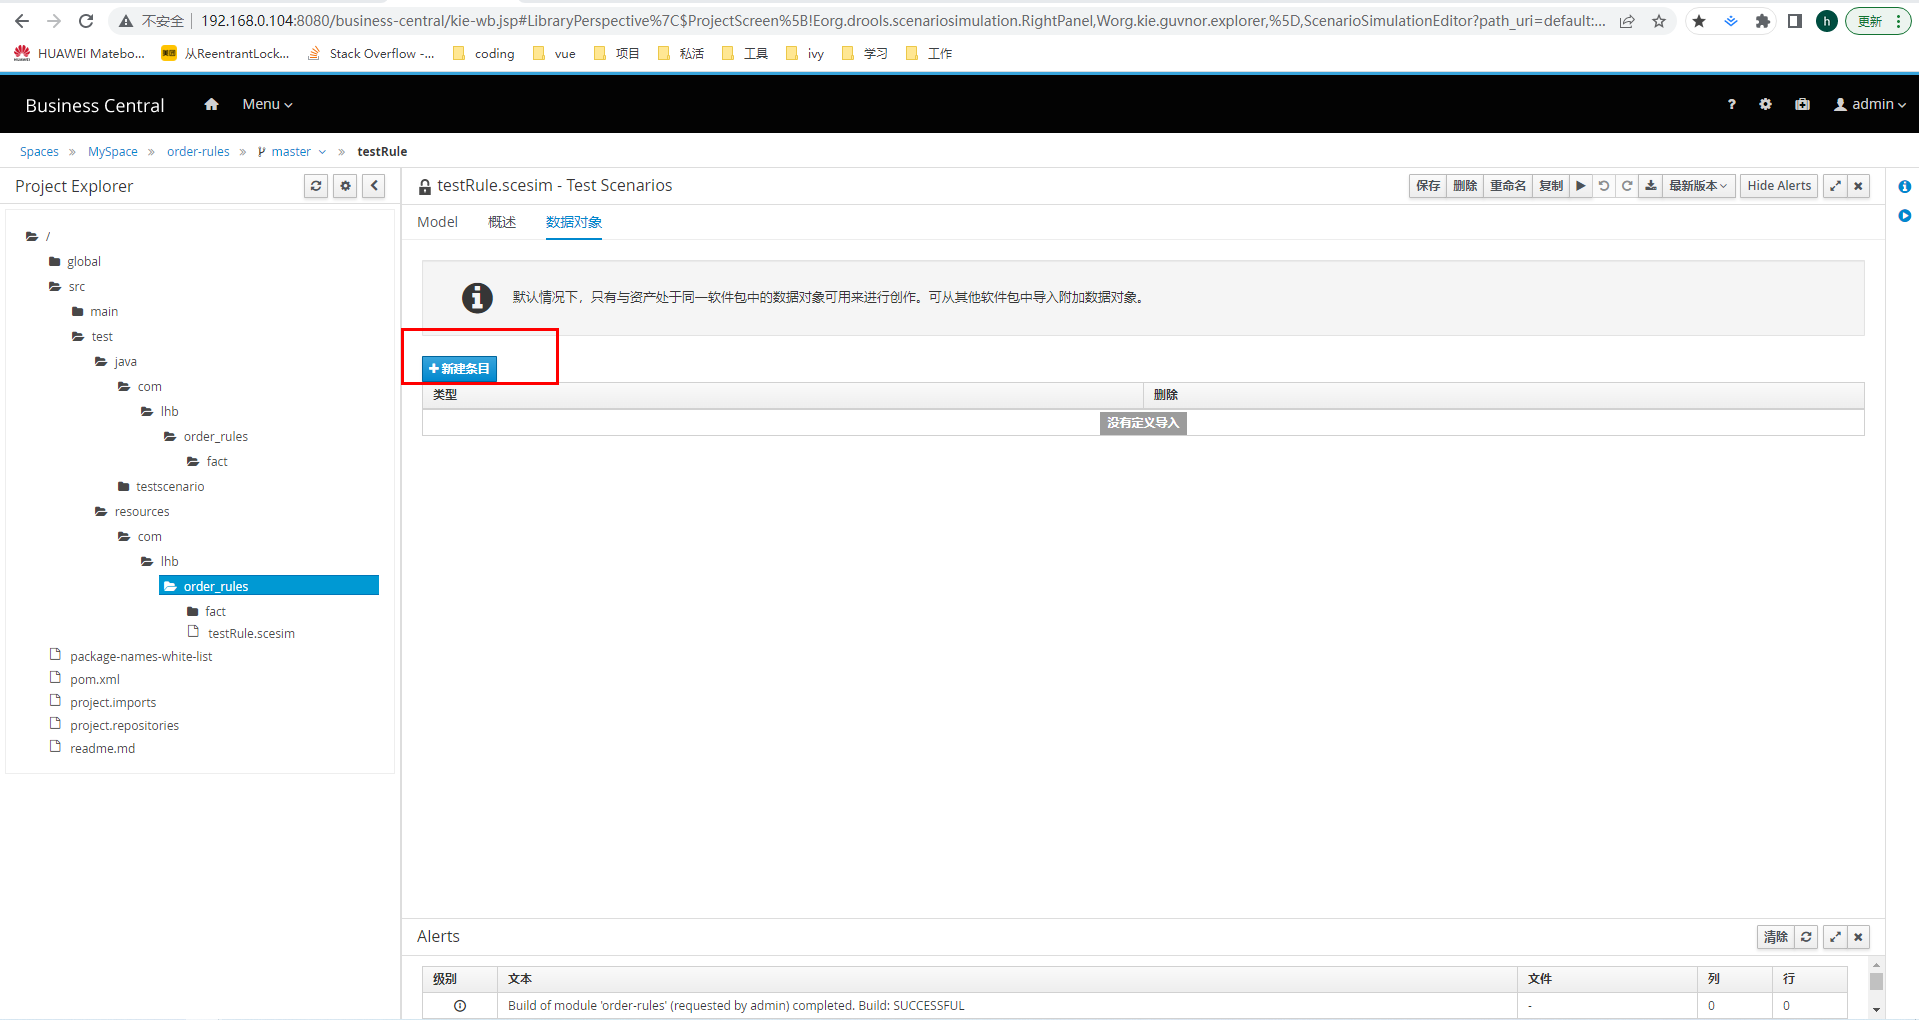Click the undo arrow in editor toolbar

tap(1604, 186)
